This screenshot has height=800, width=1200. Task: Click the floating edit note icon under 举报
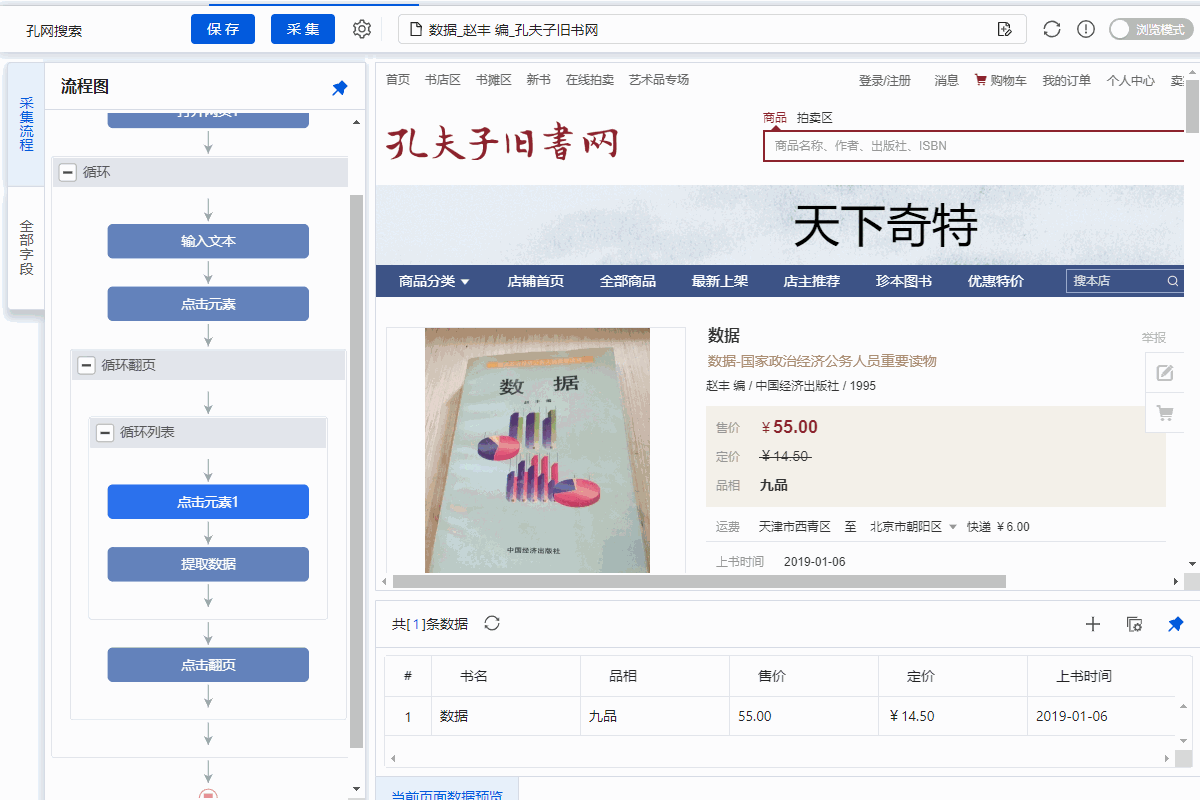pyautogui.click(x=1165, y=373)
